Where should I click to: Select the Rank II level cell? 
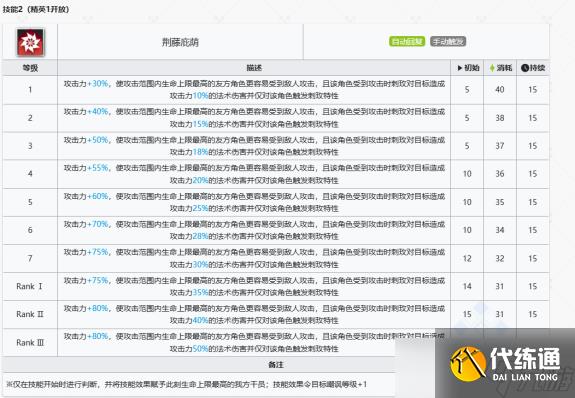30,314
